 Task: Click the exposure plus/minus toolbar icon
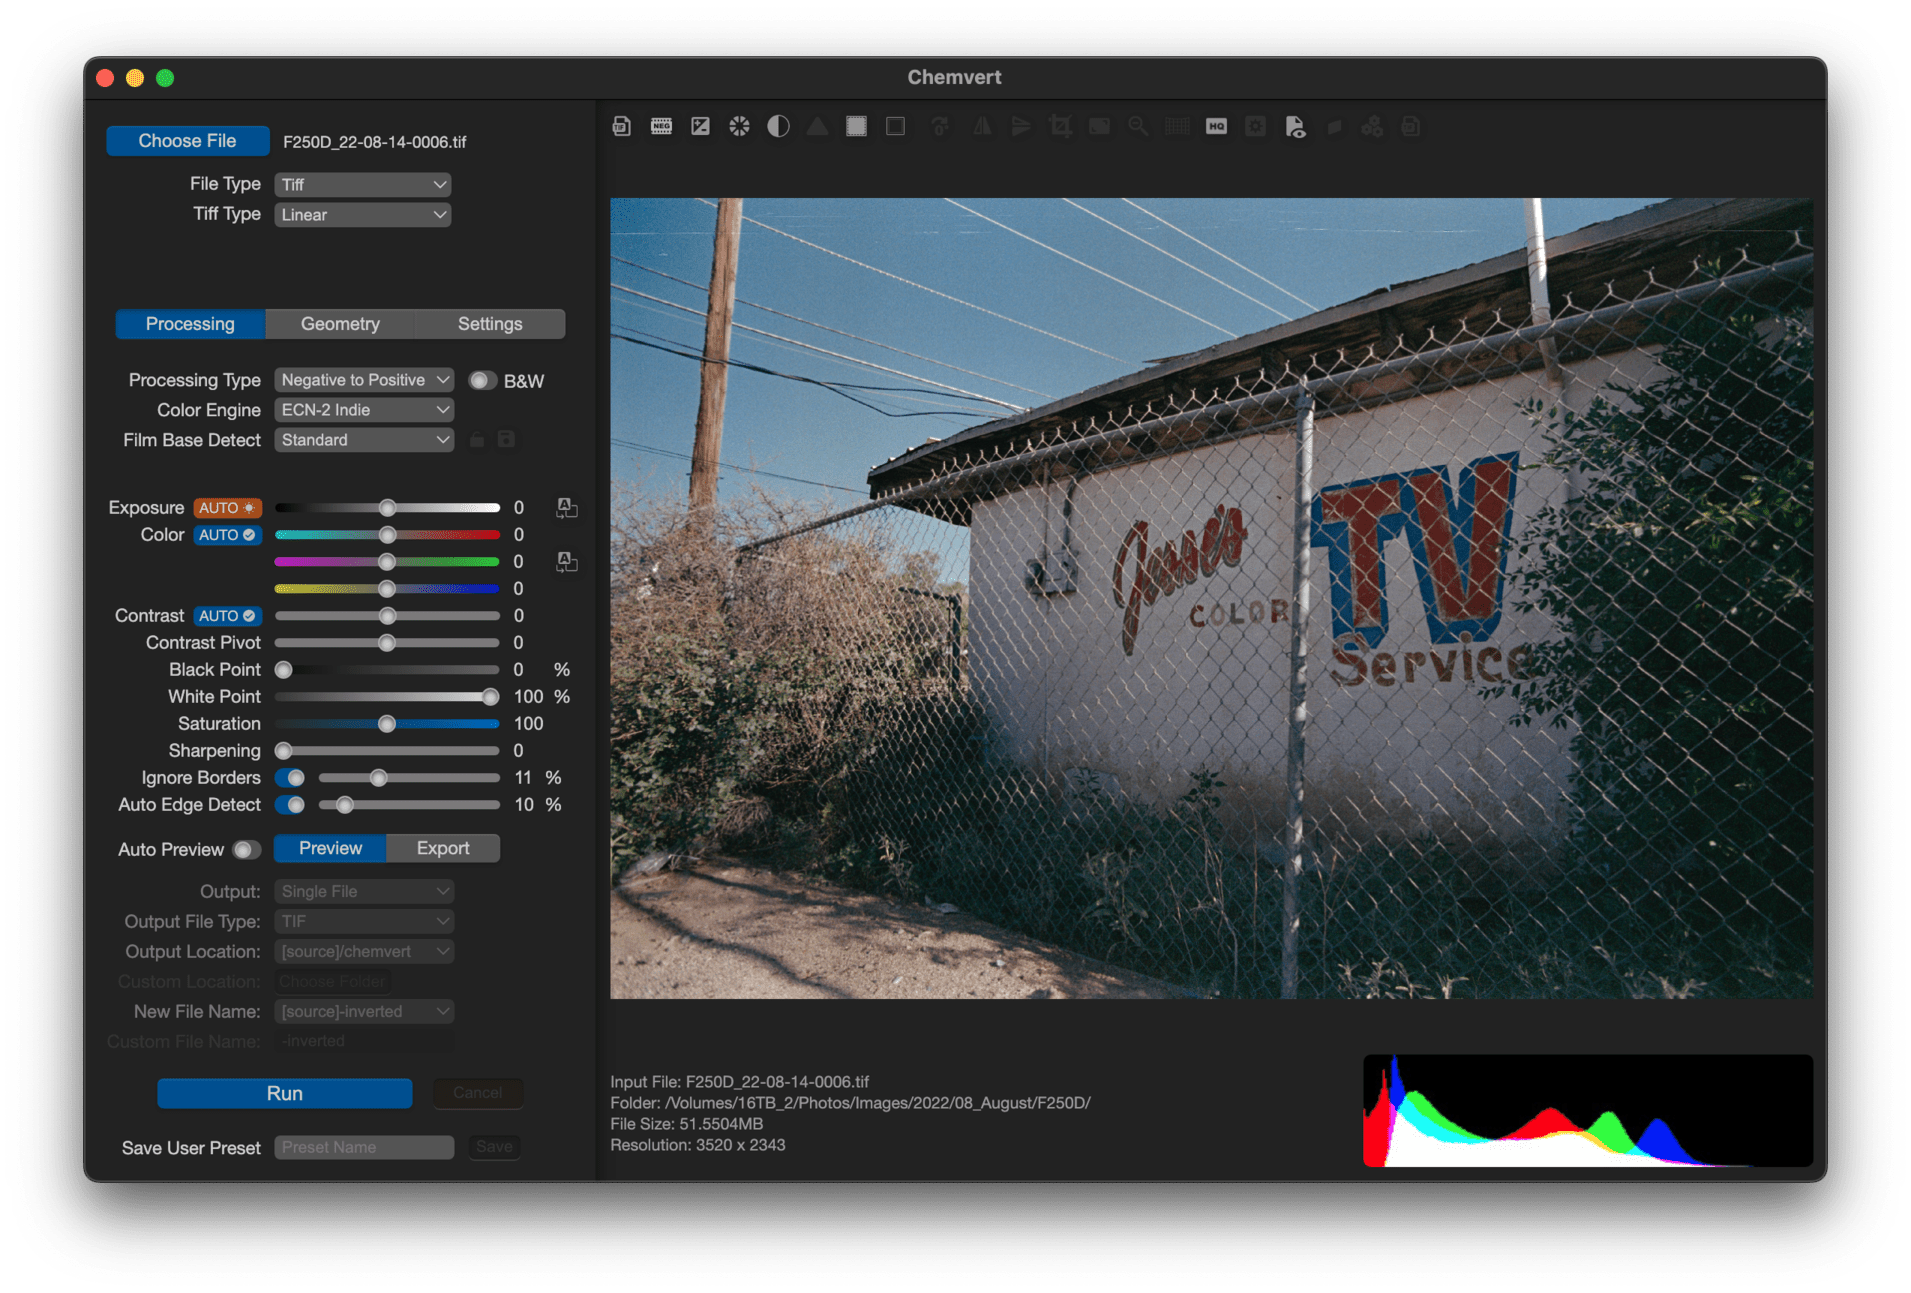coord(700,127)
